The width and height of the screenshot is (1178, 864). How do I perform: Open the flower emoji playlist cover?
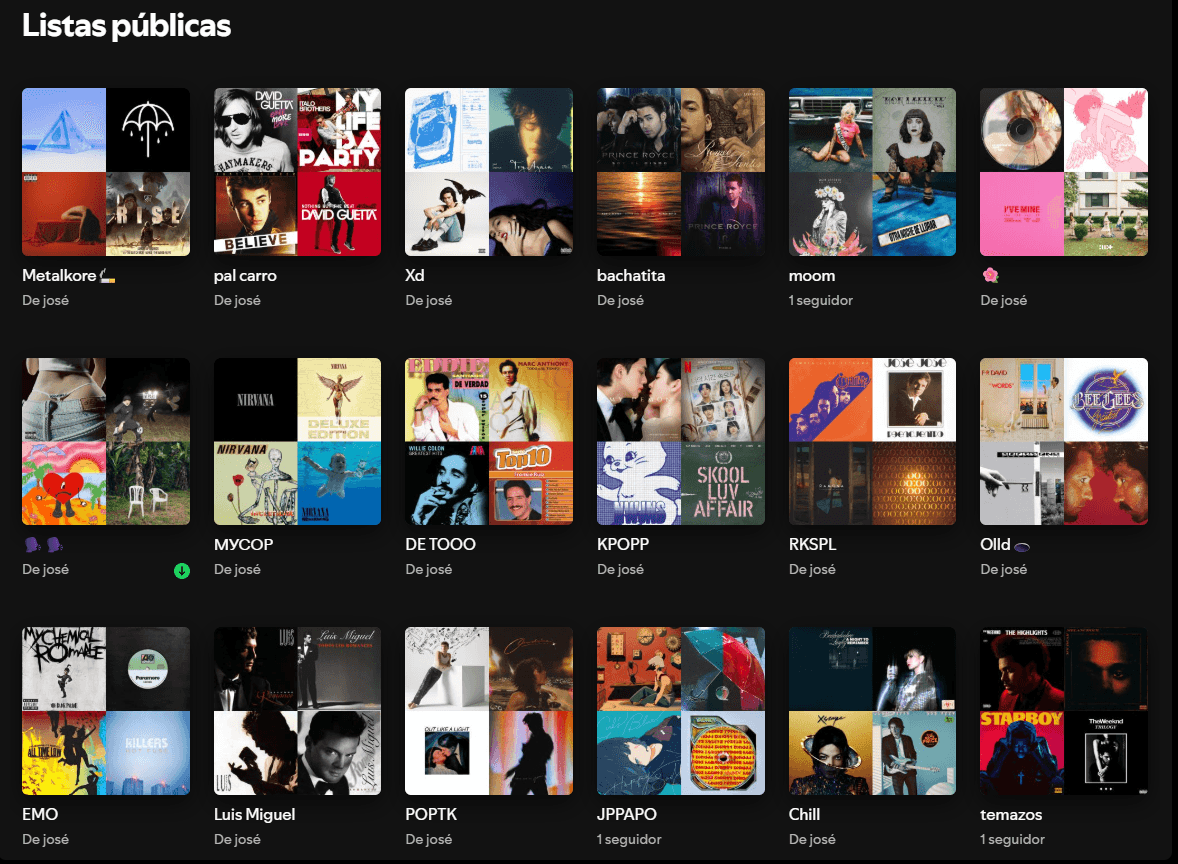(1064, 172)
